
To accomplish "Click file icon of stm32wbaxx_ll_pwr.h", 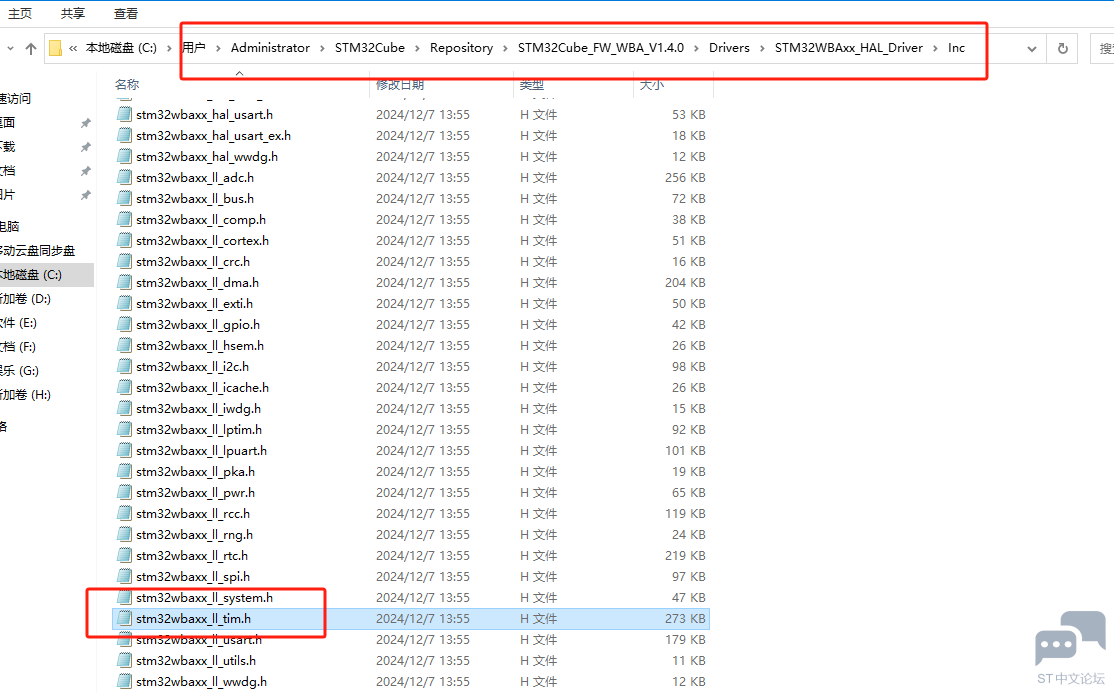I will [x=124, y=492].
